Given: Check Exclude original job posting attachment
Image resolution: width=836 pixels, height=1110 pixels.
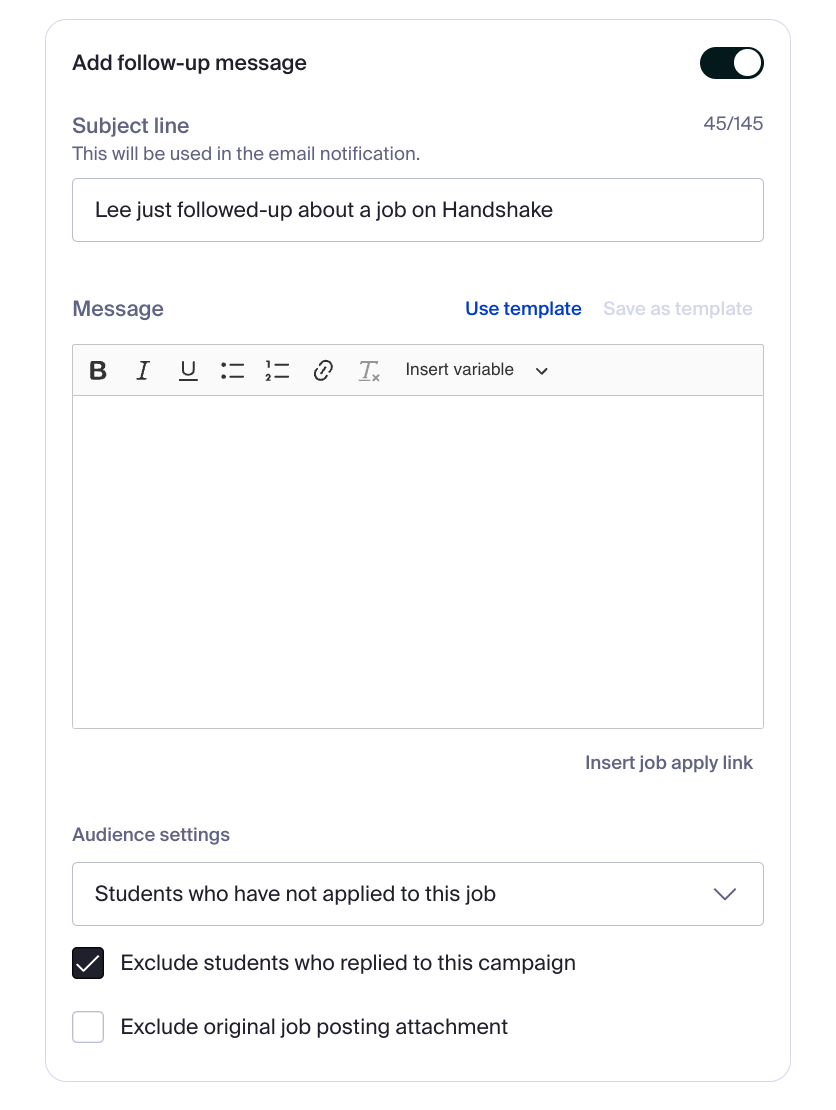Looking at the screenshot, I should point(88,1027).
